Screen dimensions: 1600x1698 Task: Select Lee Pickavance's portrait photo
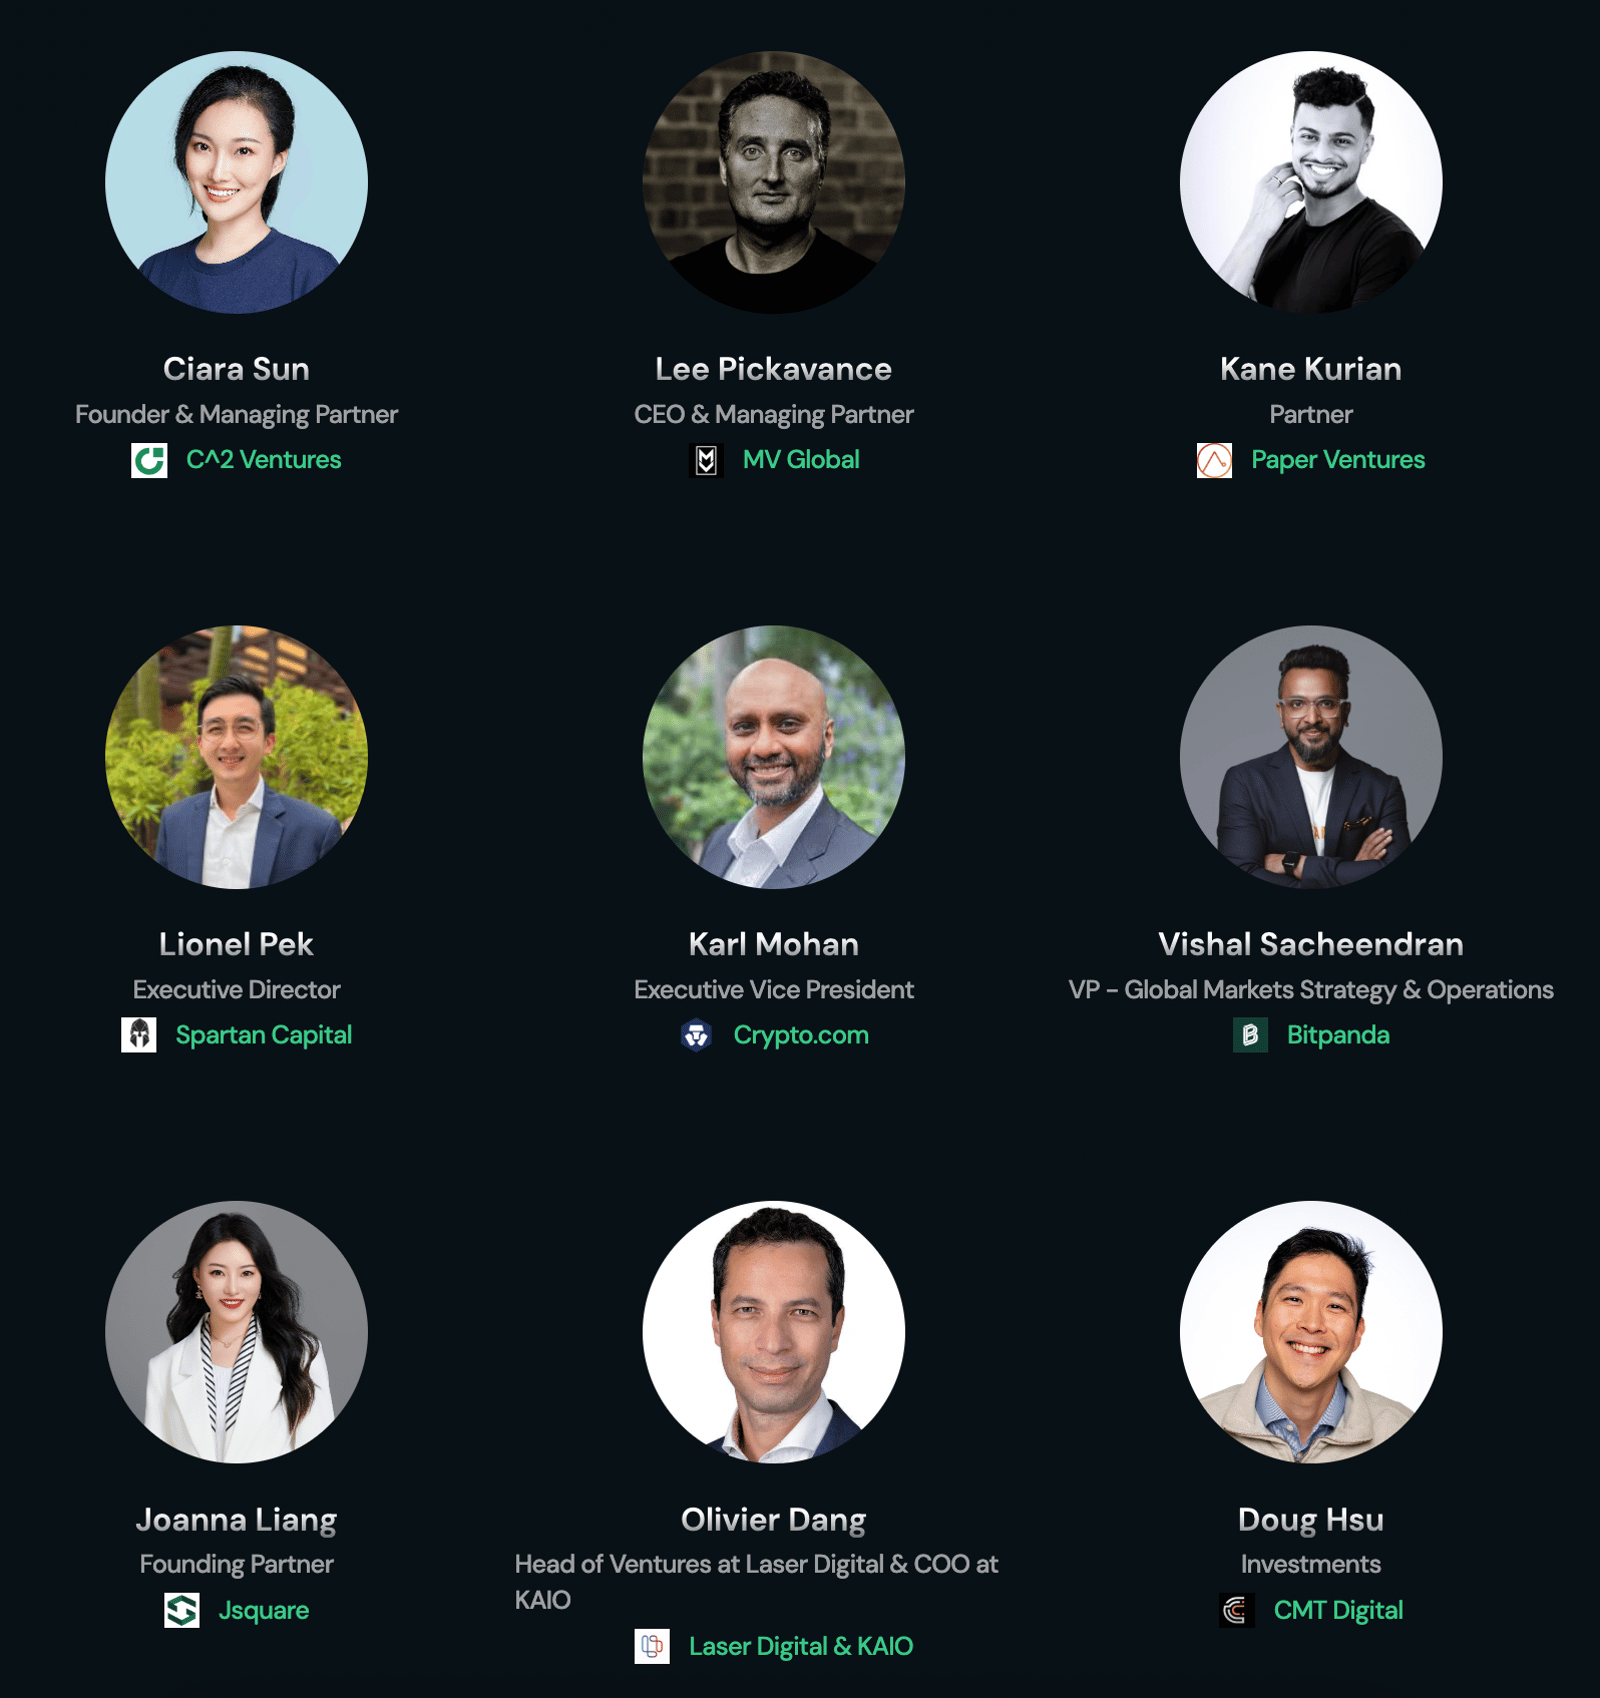point(774,182)
